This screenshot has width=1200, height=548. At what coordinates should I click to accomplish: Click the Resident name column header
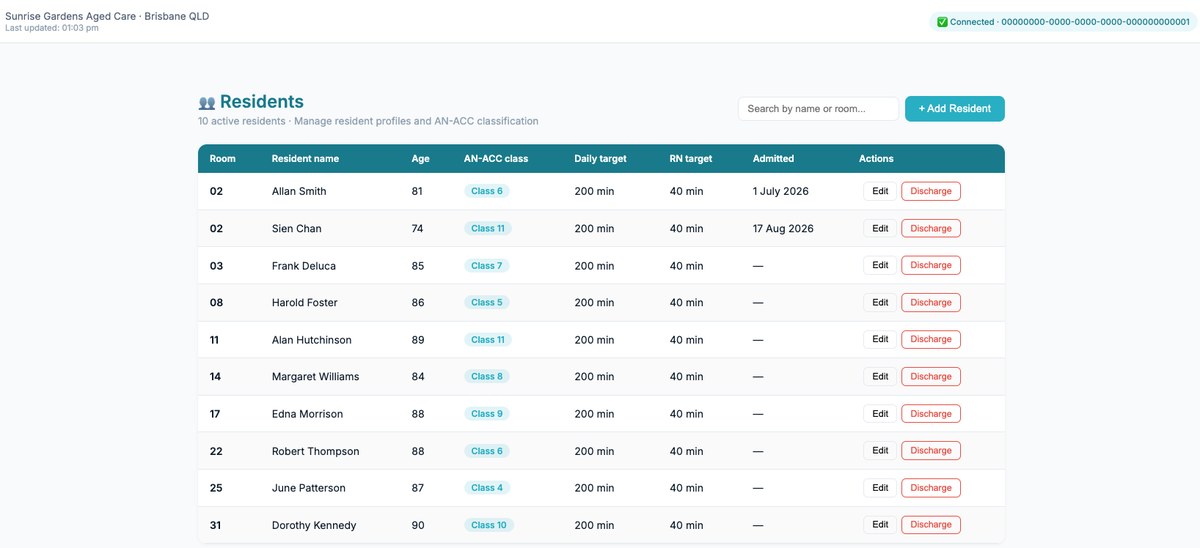(x=305, y=158)
